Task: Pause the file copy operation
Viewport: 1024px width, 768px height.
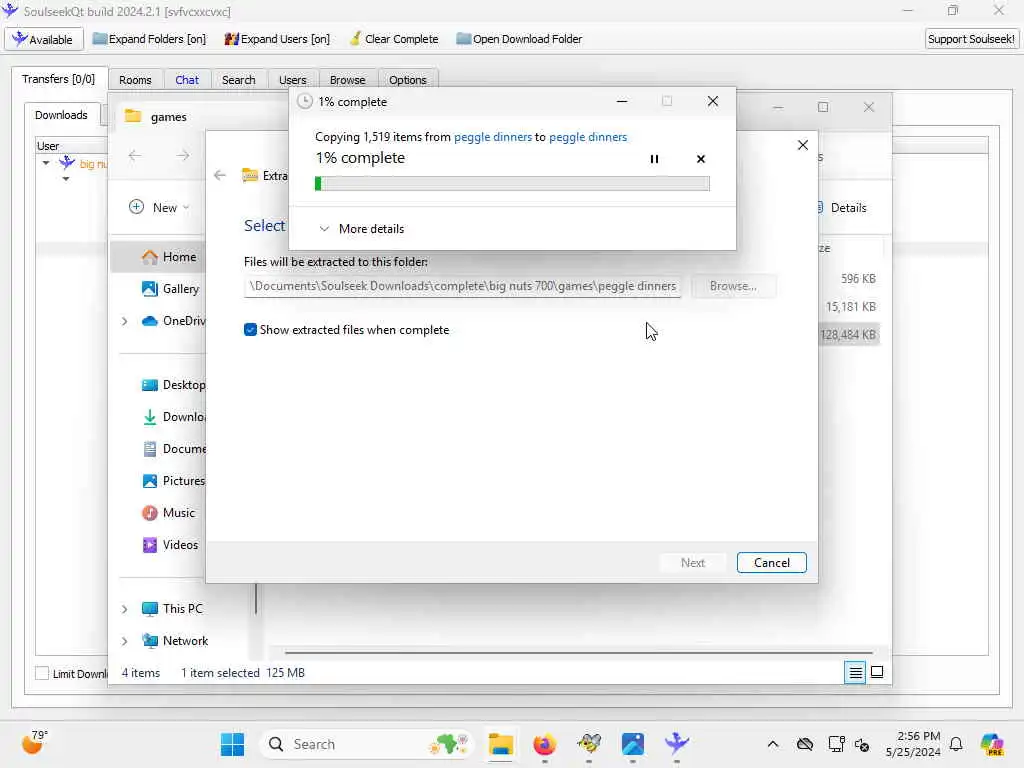Action: (x=654, y=159)
